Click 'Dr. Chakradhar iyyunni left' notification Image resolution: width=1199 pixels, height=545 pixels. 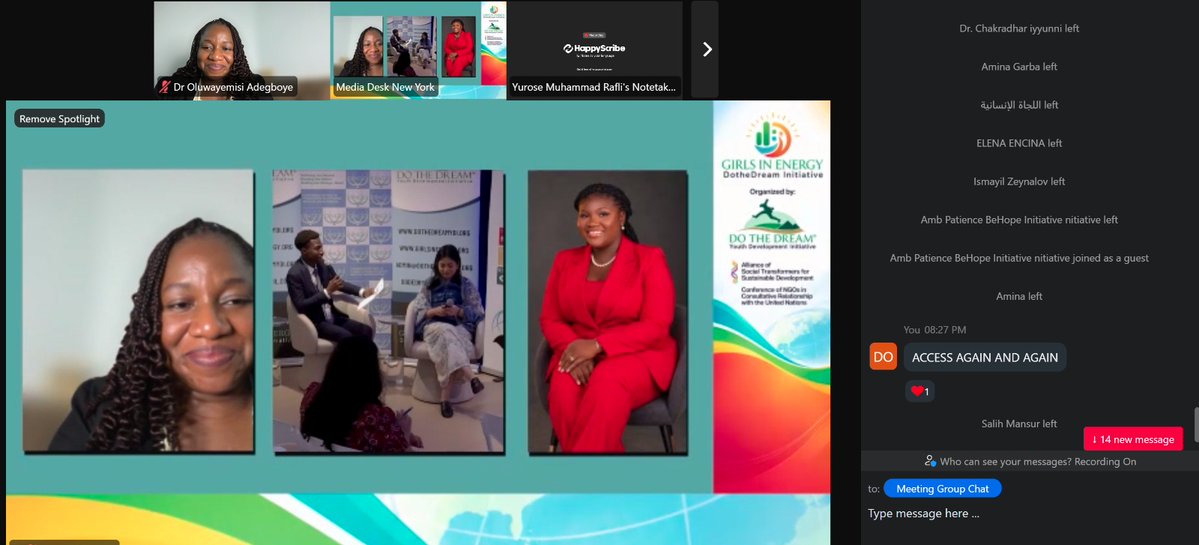tap(1019, 28)
